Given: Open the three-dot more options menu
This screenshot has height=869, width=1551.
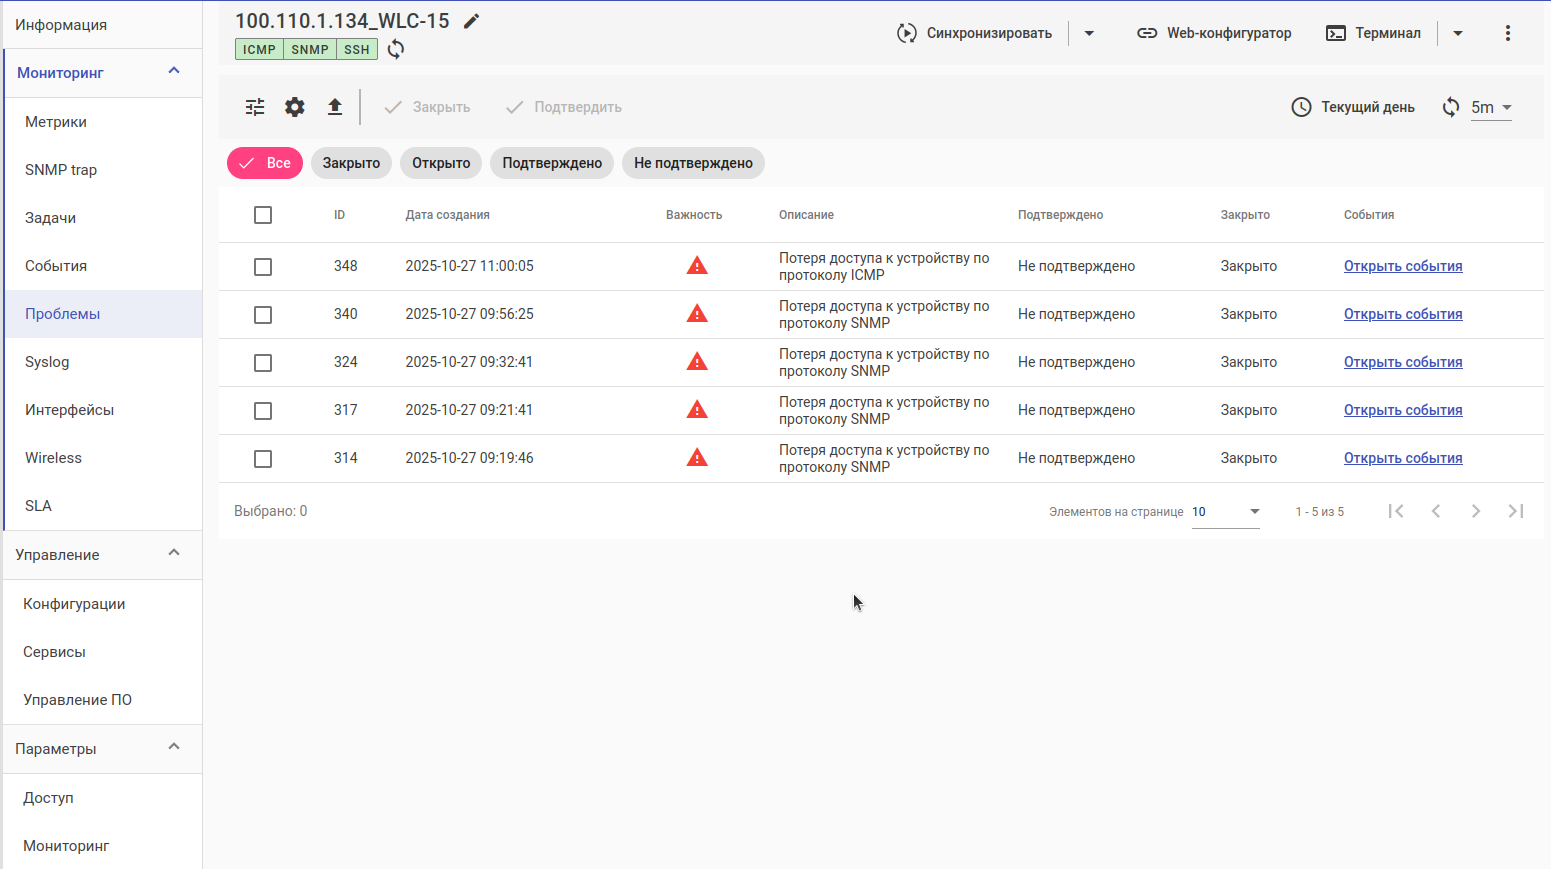Looking at the screenshot, I should point(1508,33).
